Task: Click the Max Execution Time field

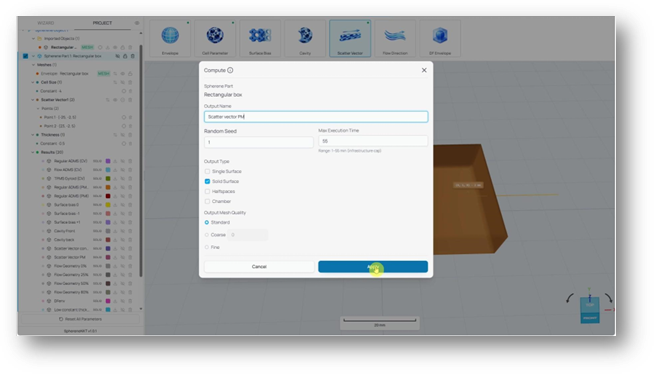Action: tap(373, 141)
